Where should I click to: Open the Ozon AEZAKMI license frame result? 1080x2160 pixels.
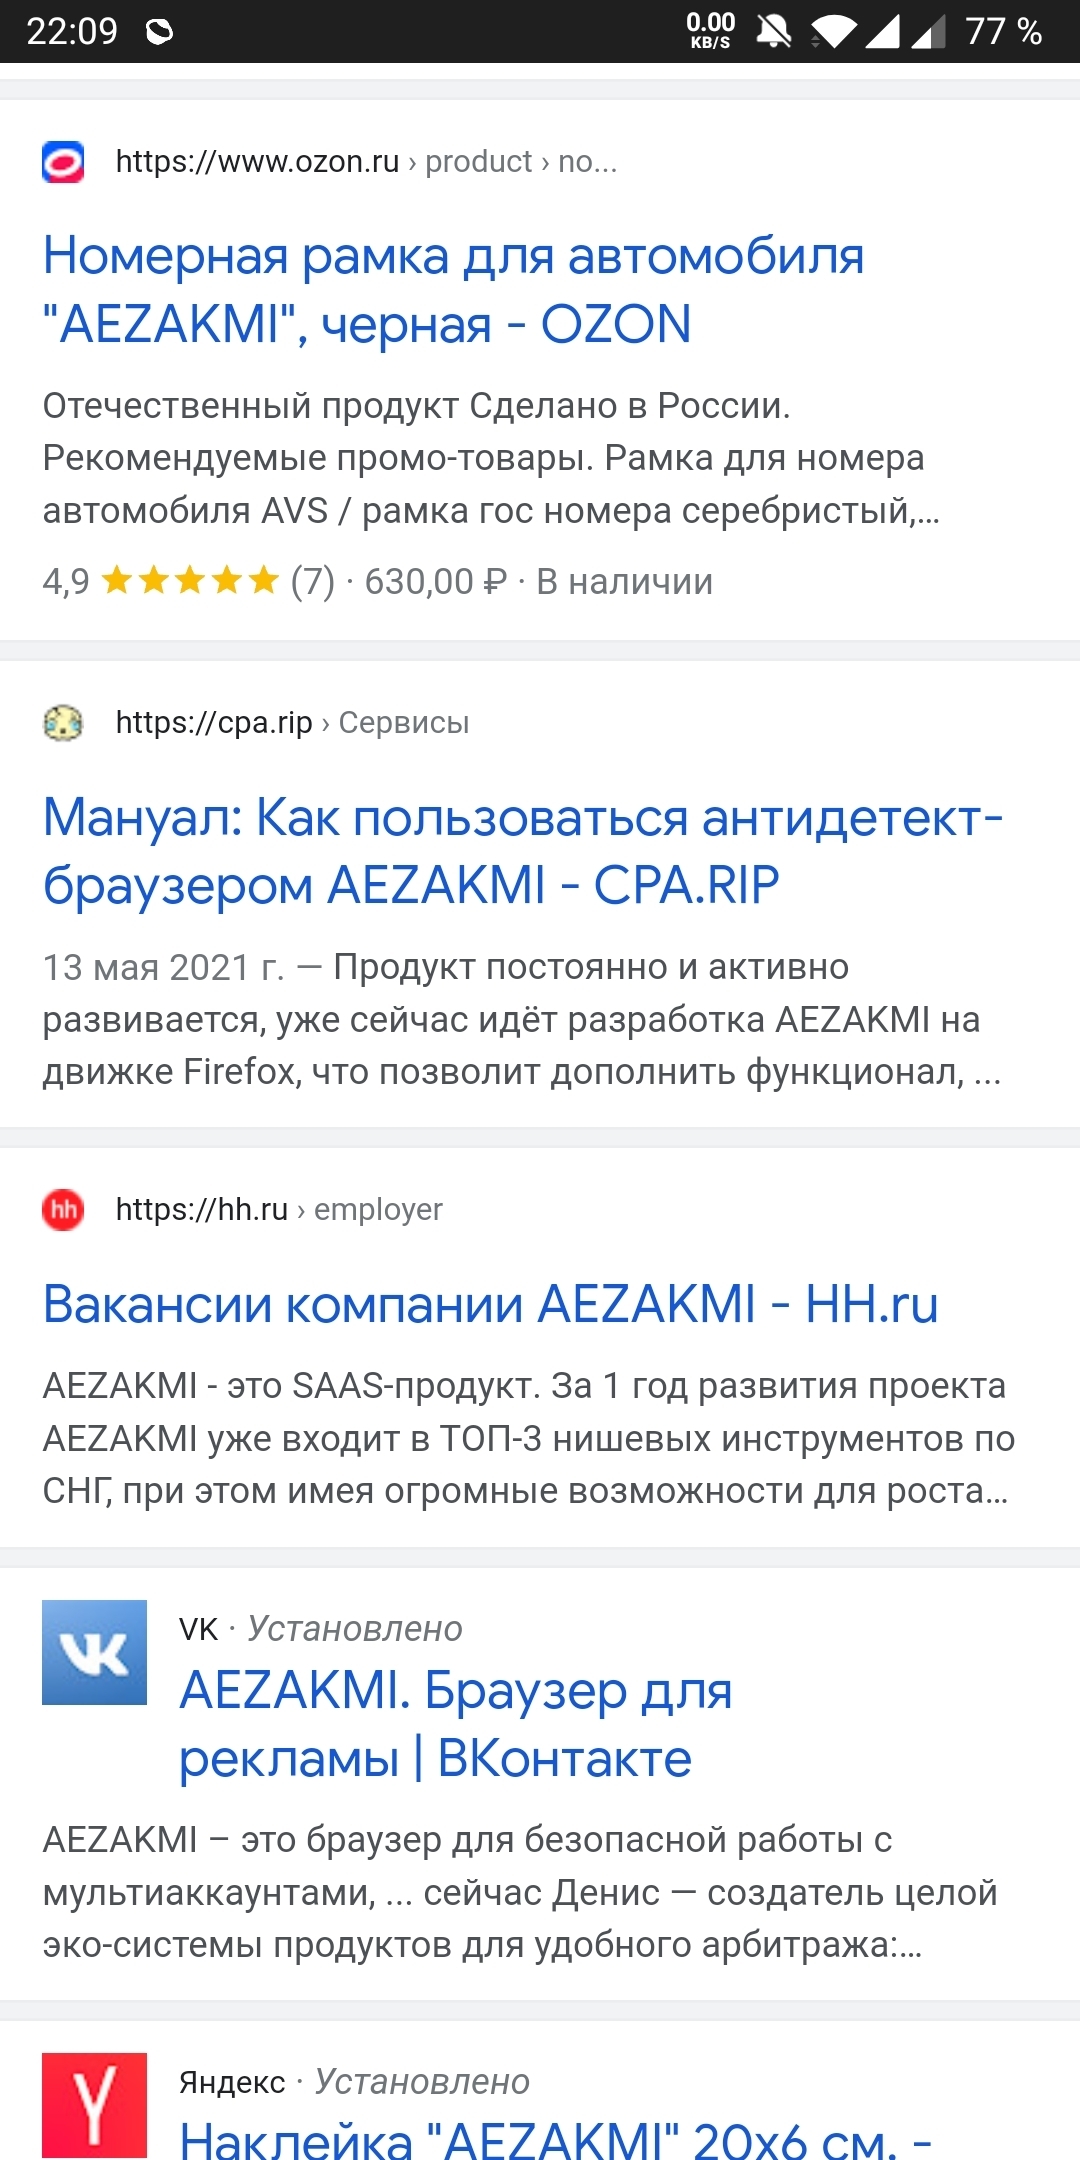point(453,290)
